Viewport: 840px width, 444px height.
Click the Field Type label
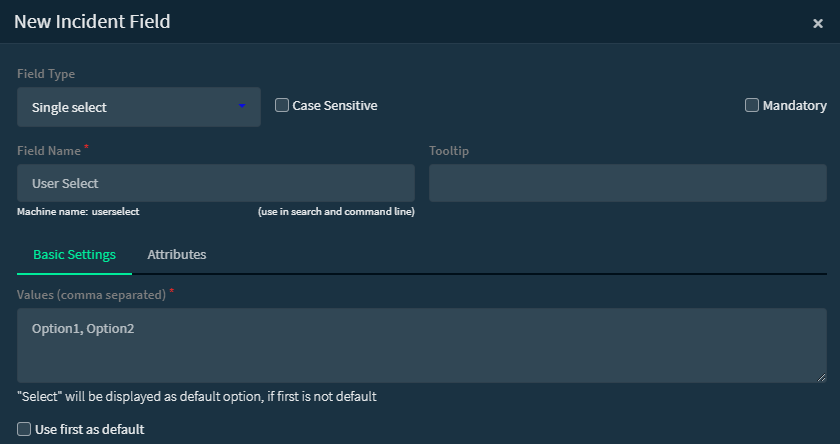(x=46, y=74)
